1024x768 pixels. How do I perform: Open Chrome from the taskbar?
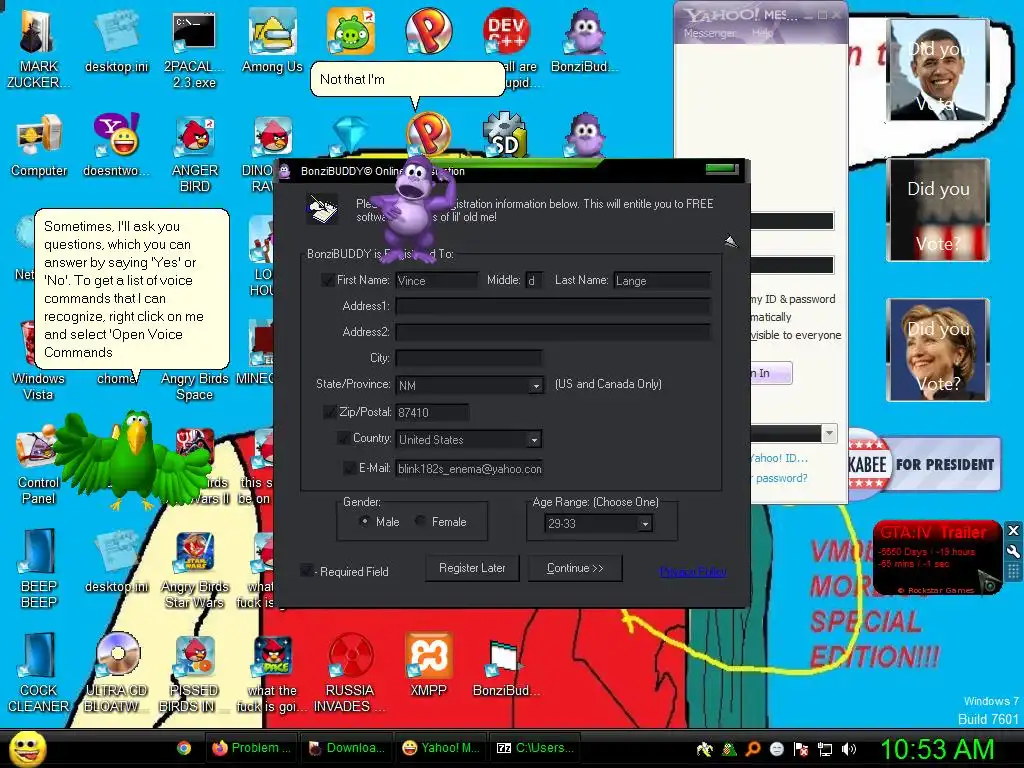click(184, 748)
